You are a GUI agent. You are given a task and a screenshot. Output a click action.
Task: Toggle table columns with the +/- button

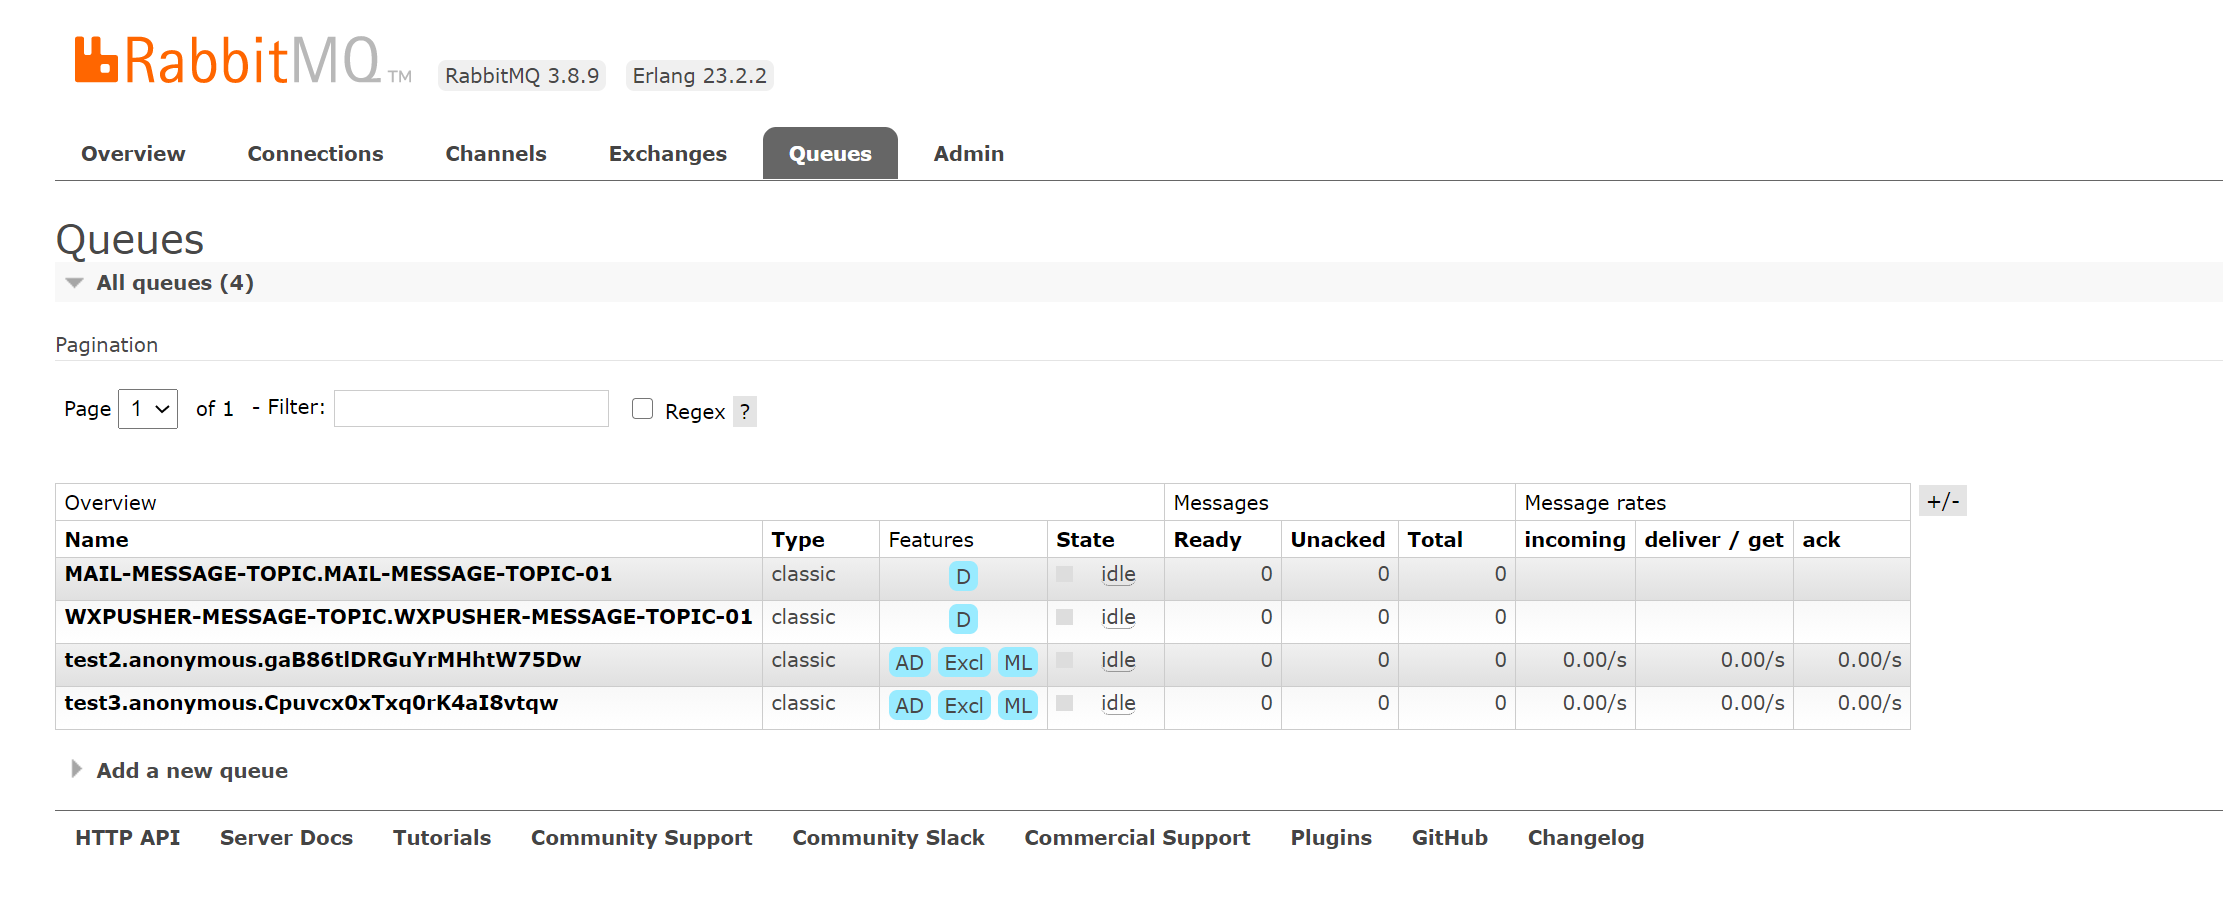tap(1942, 501)
